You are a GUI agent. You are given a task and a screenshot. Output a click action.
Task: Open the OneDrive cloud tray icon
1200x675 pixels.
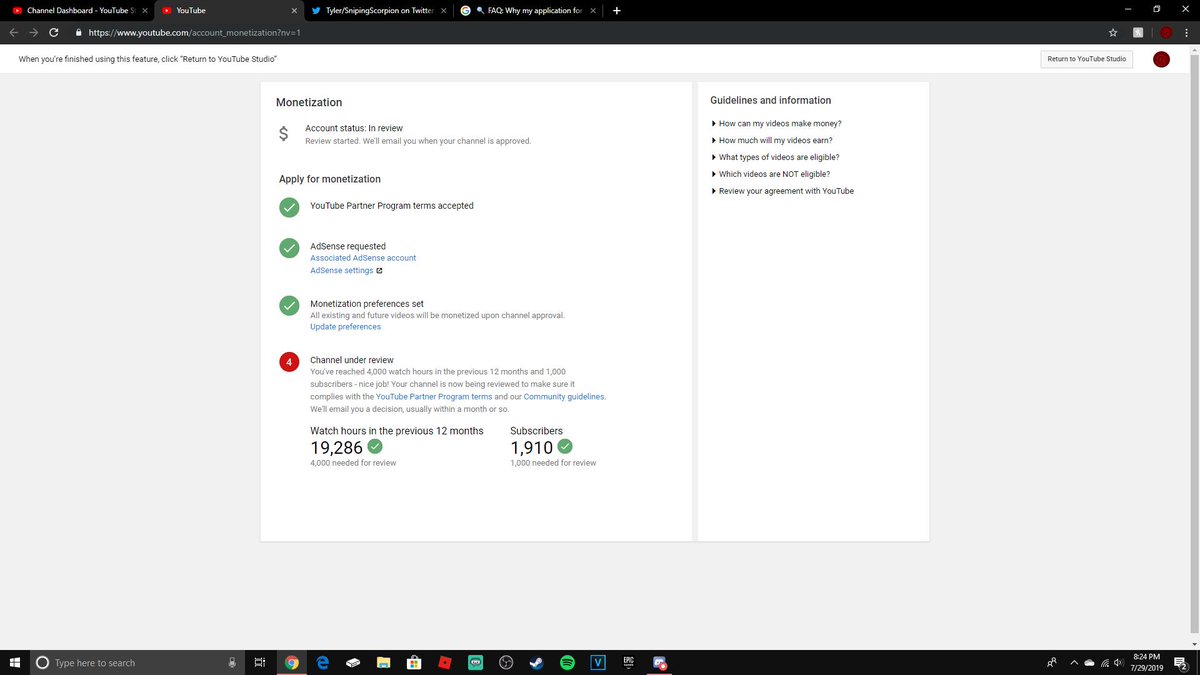[1088, 662]
